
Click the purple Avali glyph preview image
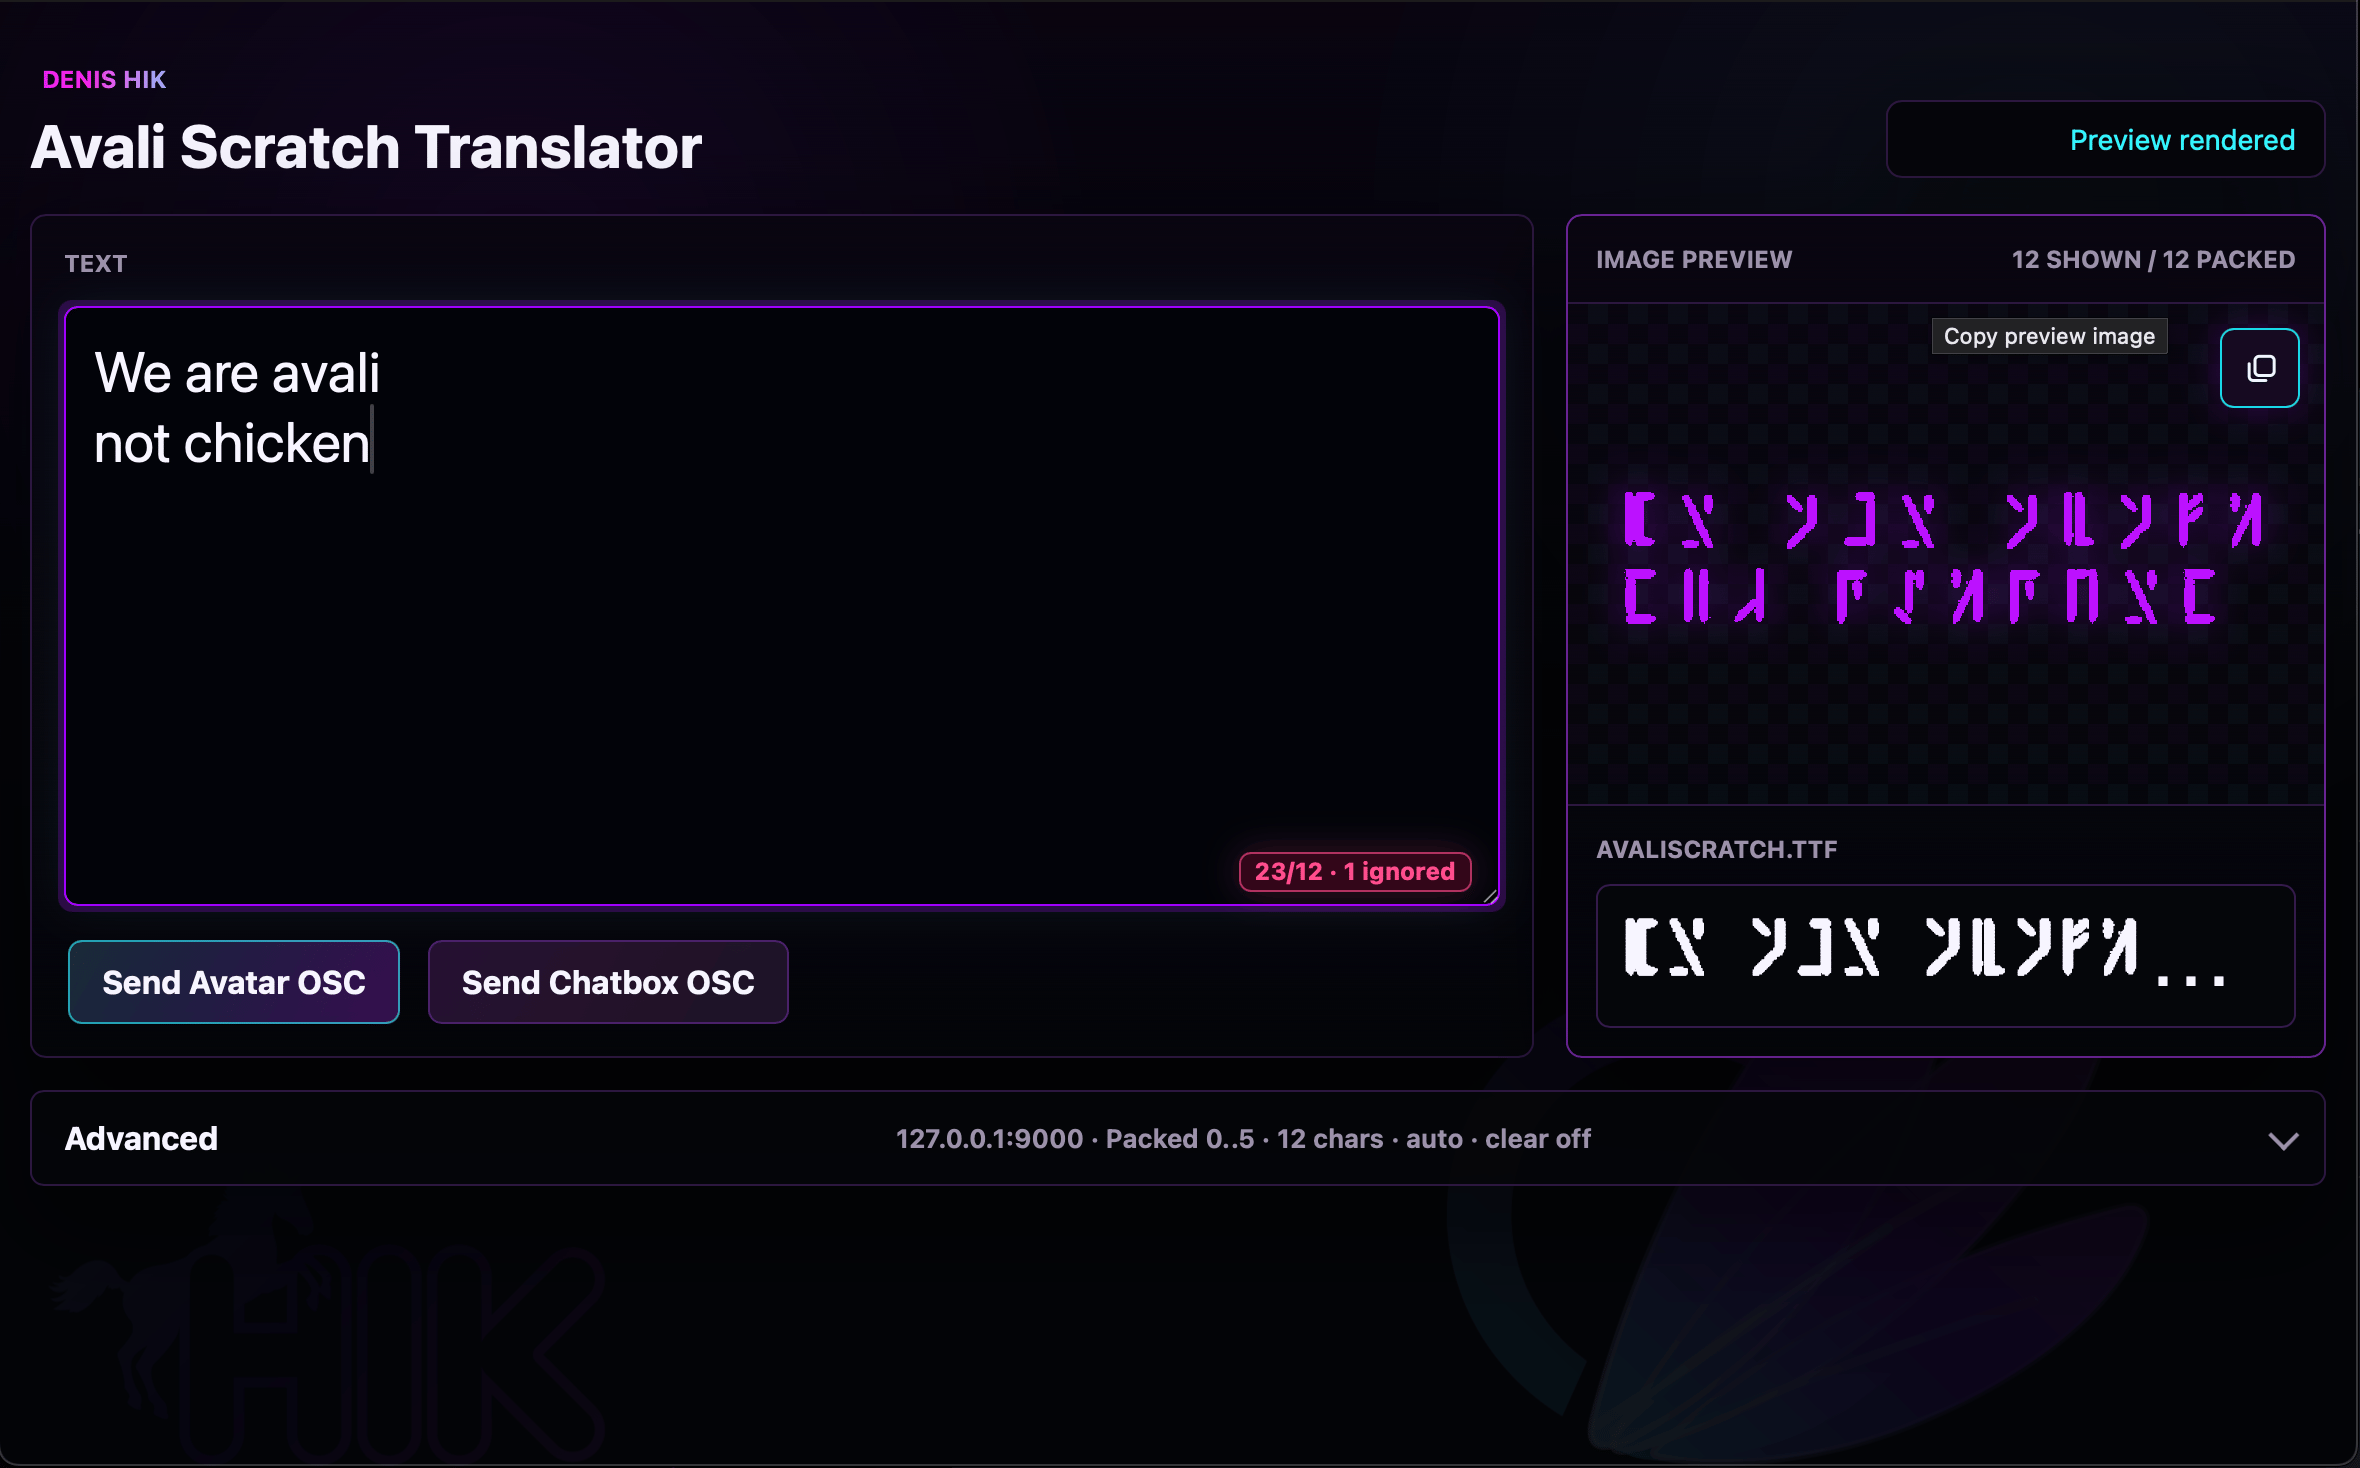(x=1944, y=557)
